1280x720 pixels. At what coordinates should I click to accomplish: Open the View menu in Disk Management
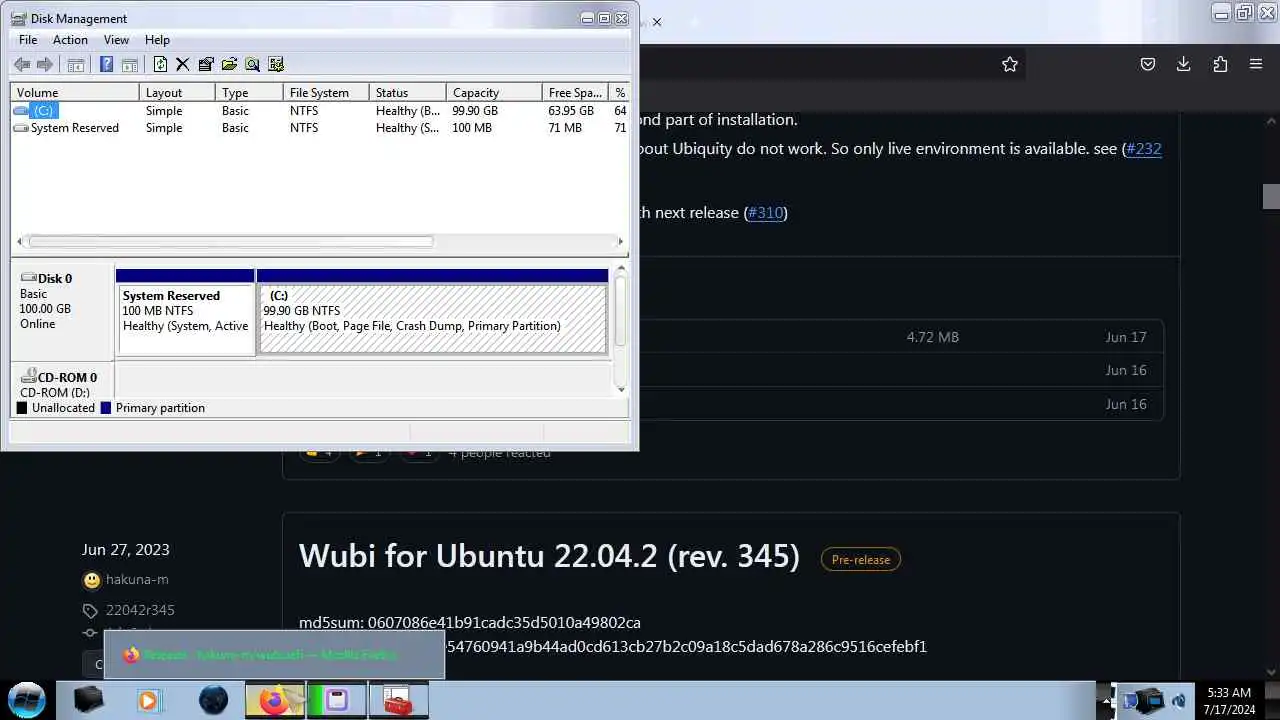coord(116,40)
